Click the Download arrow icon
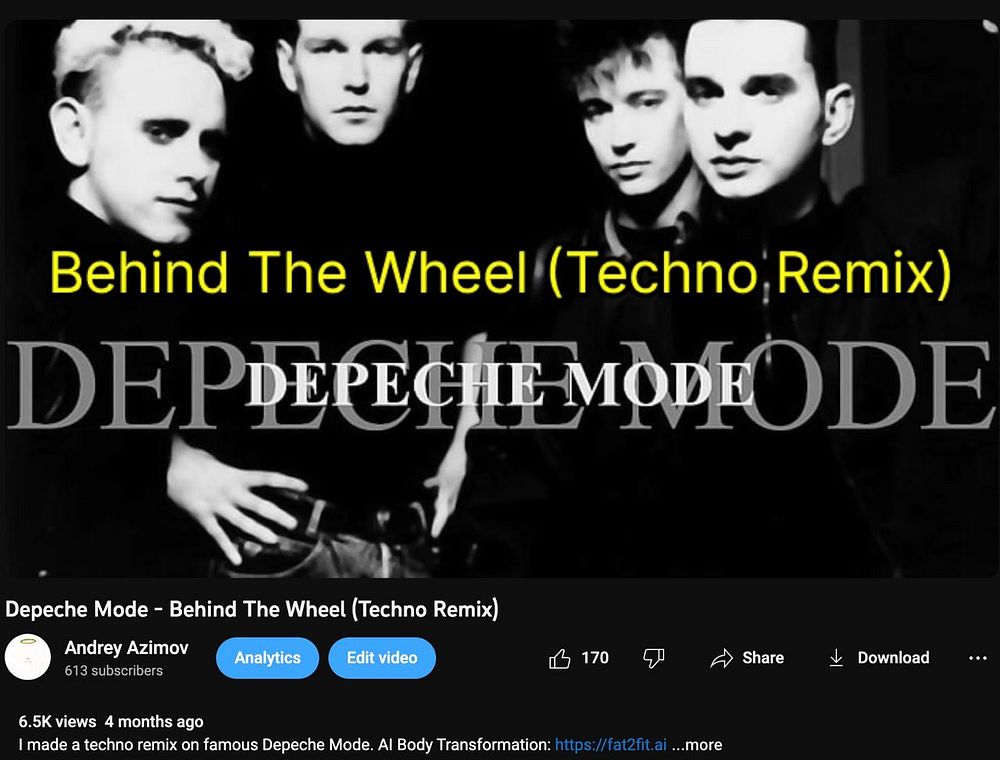 836,658
